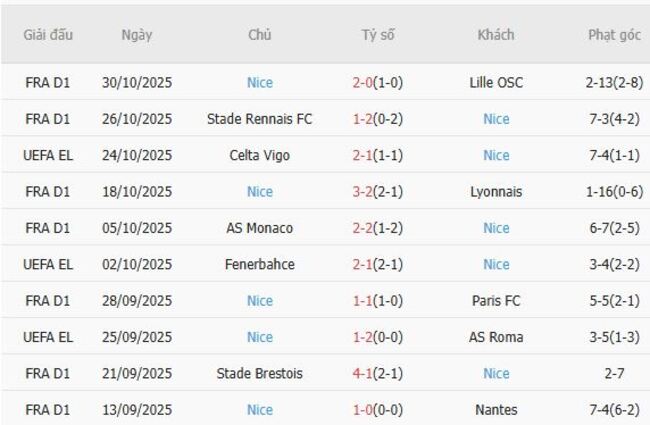
Task: Click the 3-2(2-1) score result
Action: click(378, 192)
